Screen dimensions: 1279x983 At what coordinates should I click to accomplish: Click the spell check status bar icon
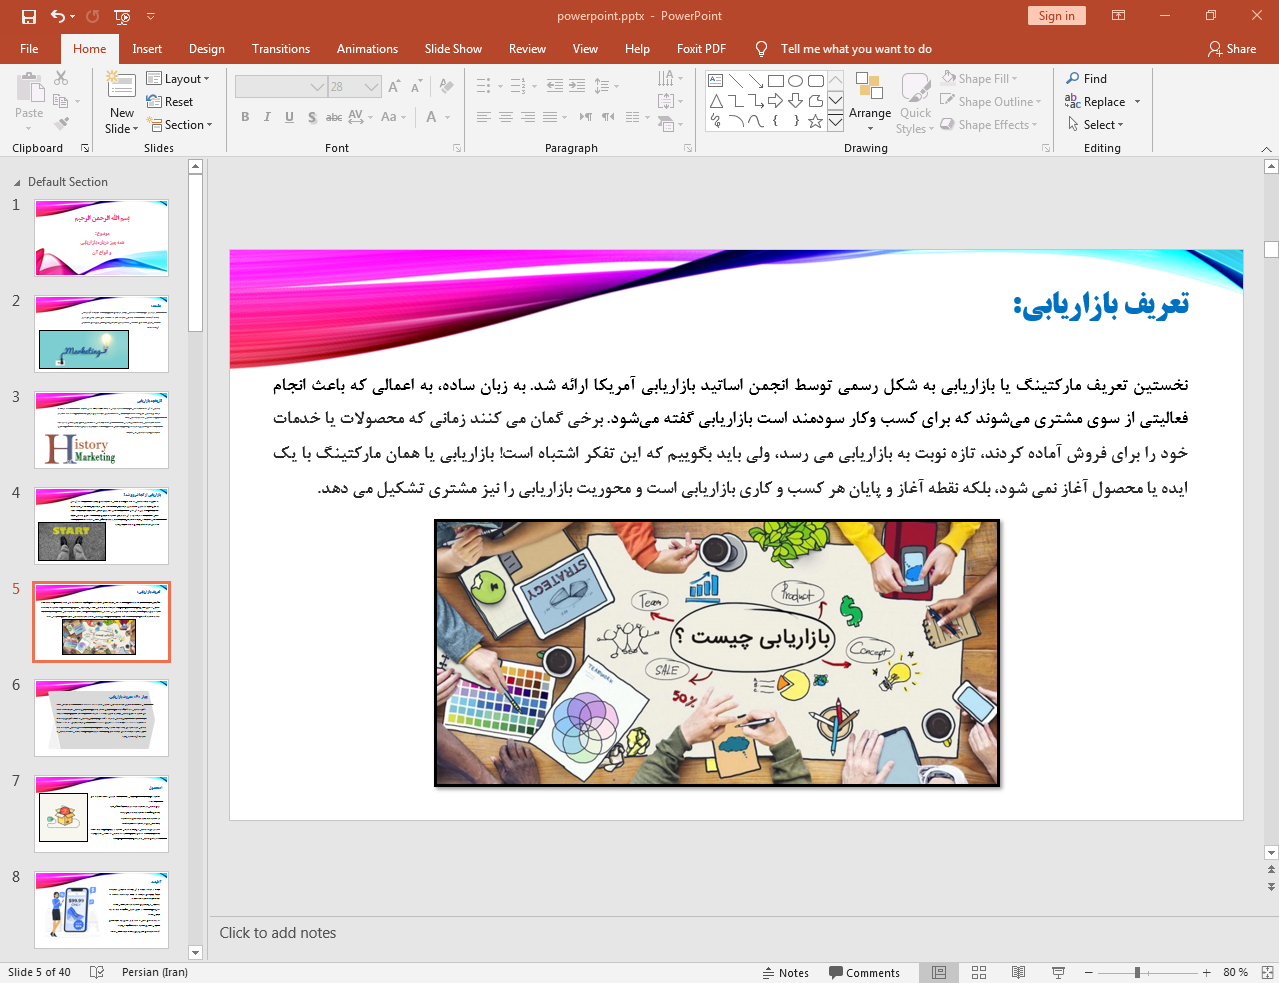coord(97,972)
